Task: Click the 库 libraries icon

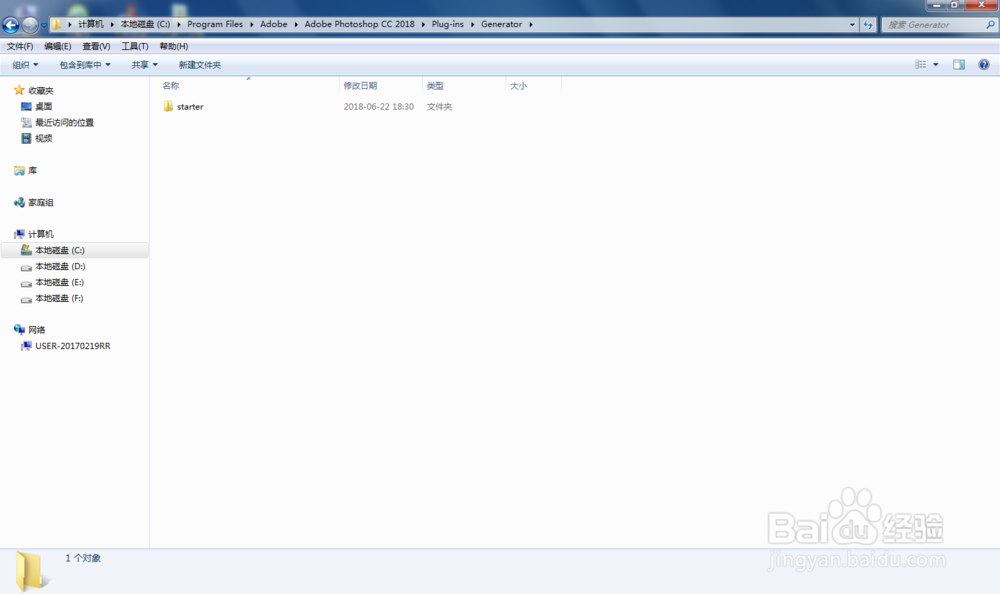Action: tap(19, 170)
